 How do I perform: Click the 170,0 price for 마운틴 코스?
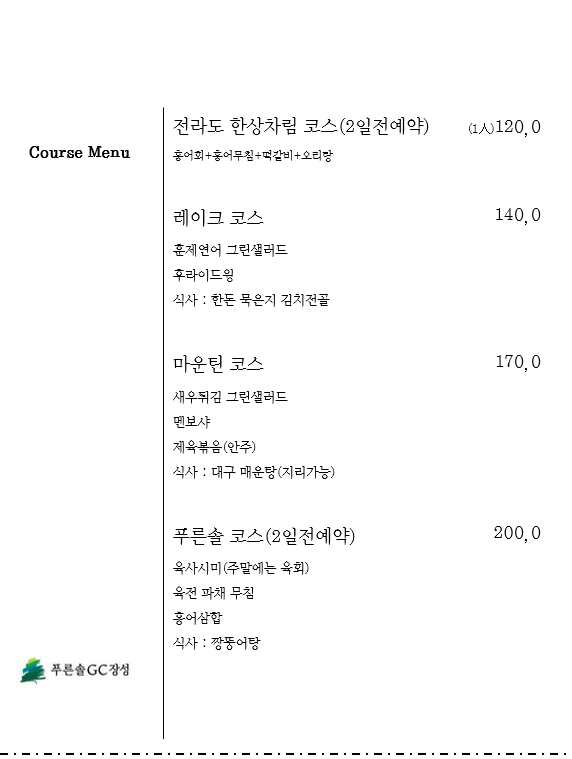(x=518, y=362)
